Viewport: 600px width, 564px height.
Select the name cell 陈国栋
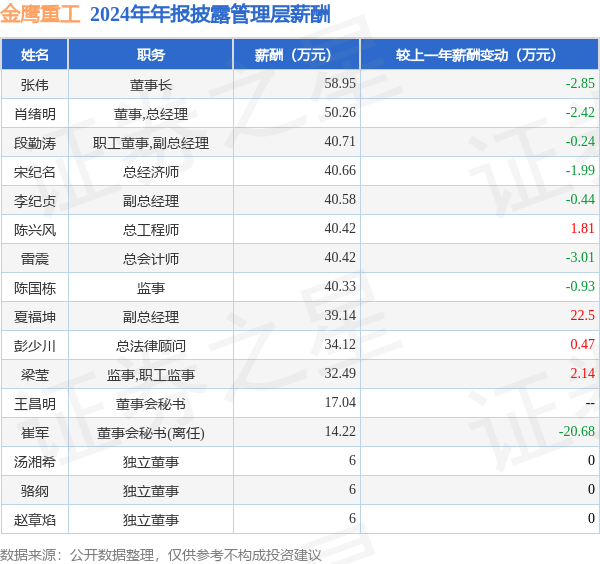pyautogui.click(x=35, y=289)
